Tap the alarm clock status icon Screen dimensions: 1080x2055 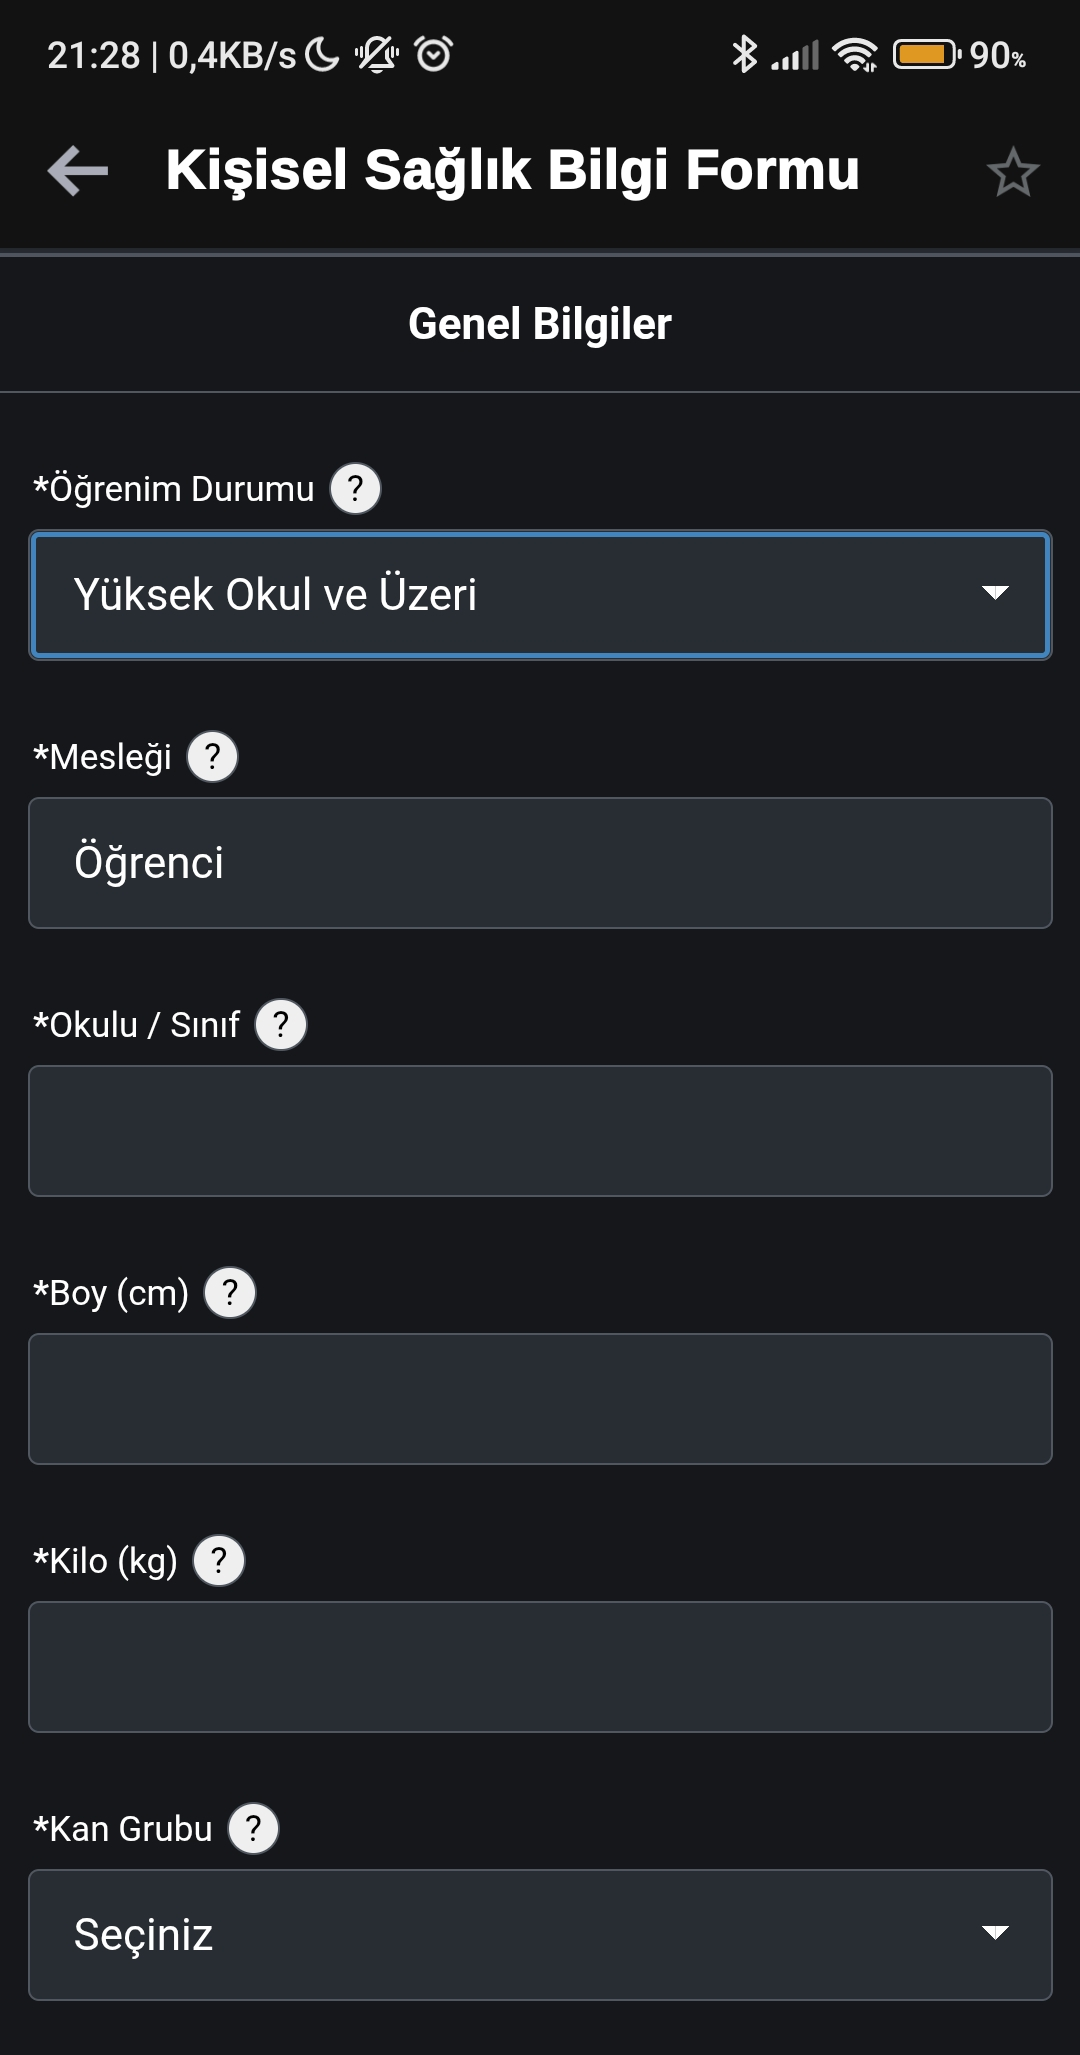click(x=434, y=54)
